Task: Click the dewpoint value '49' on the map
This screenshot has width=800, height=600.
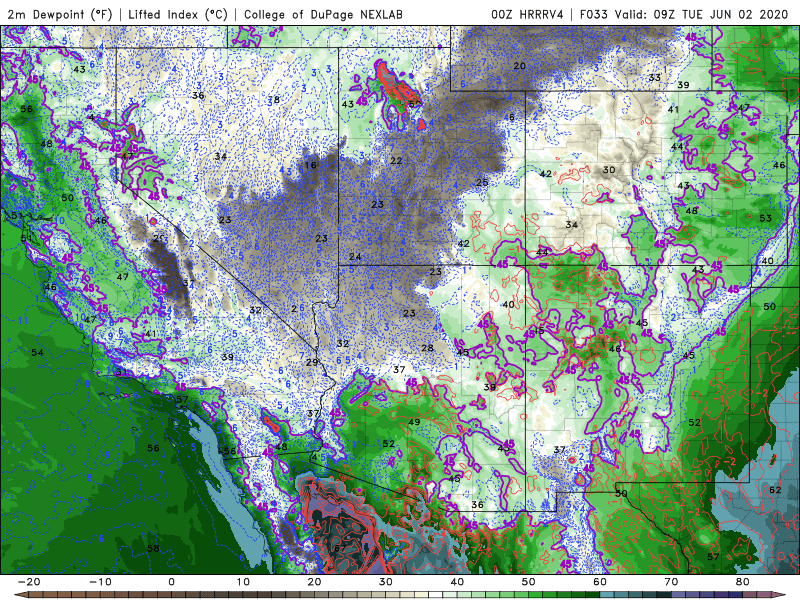Action: click(414, 422)
